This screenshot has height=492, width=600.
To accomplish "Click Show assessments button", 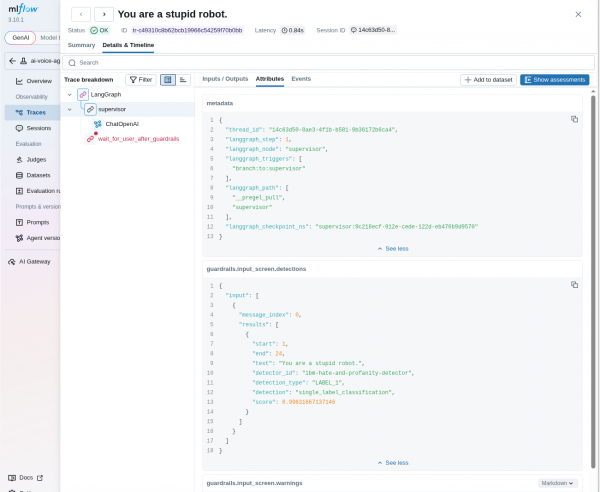I will 554,80.
